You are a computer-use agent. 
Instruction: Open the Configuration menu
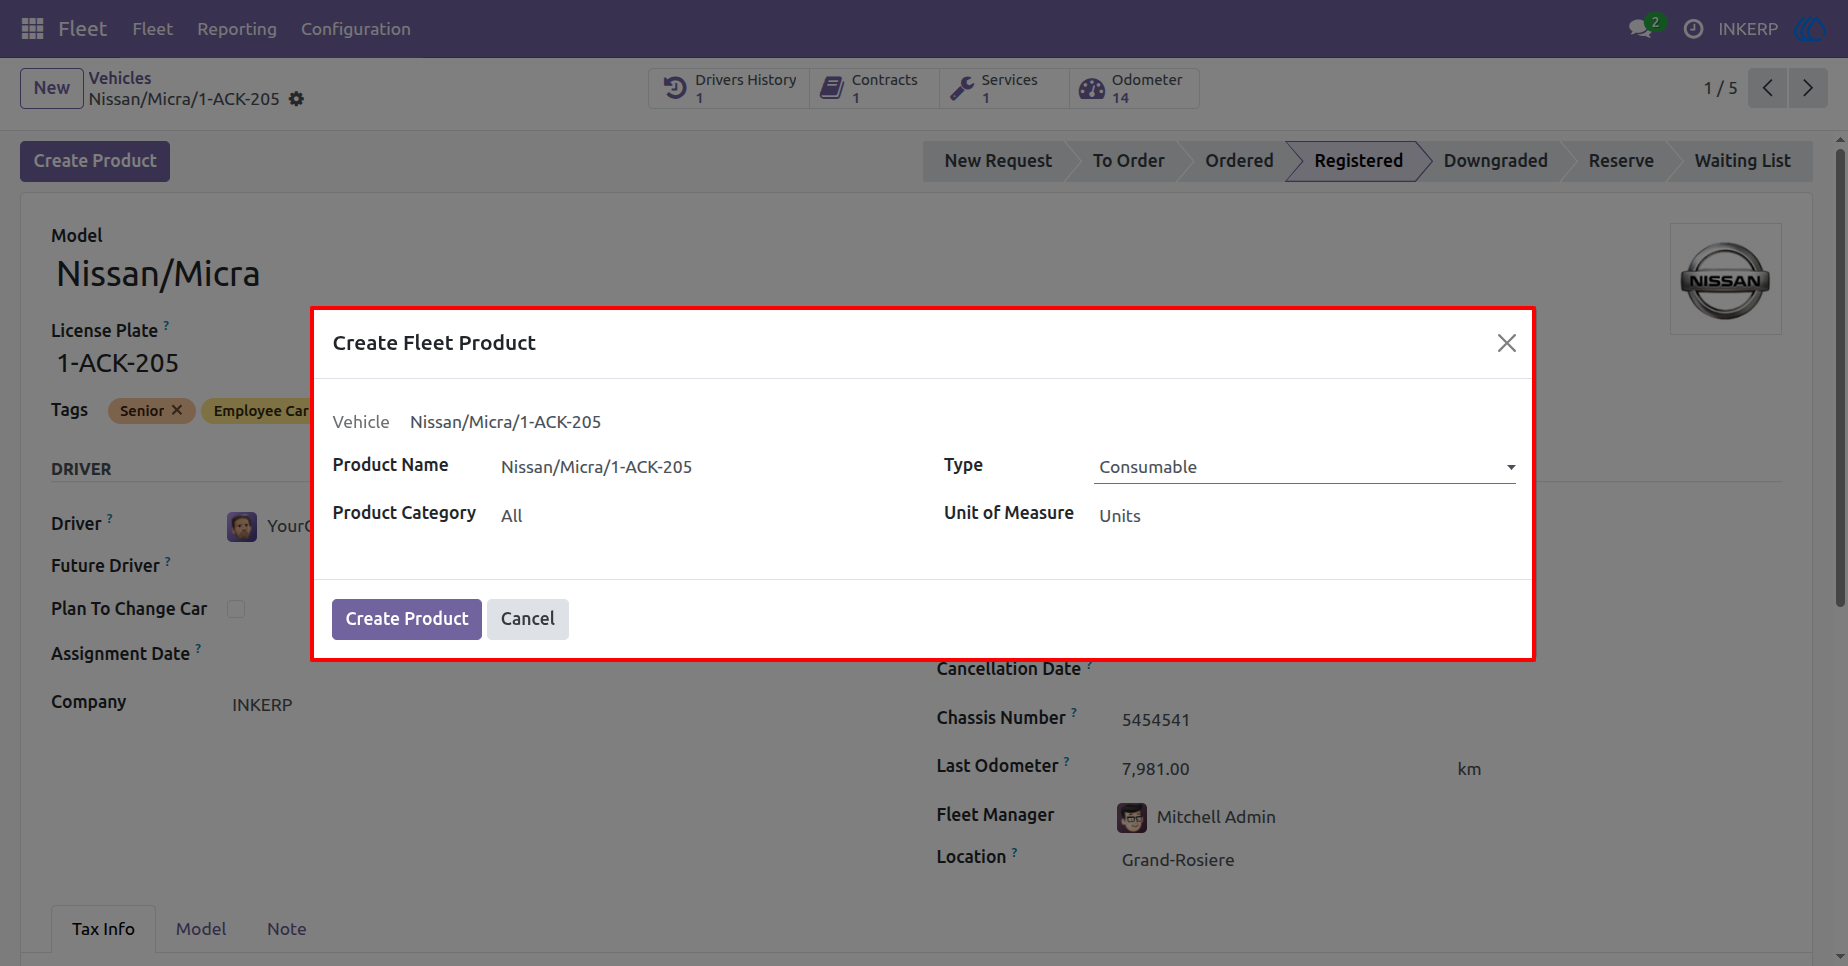pos(356,29)
